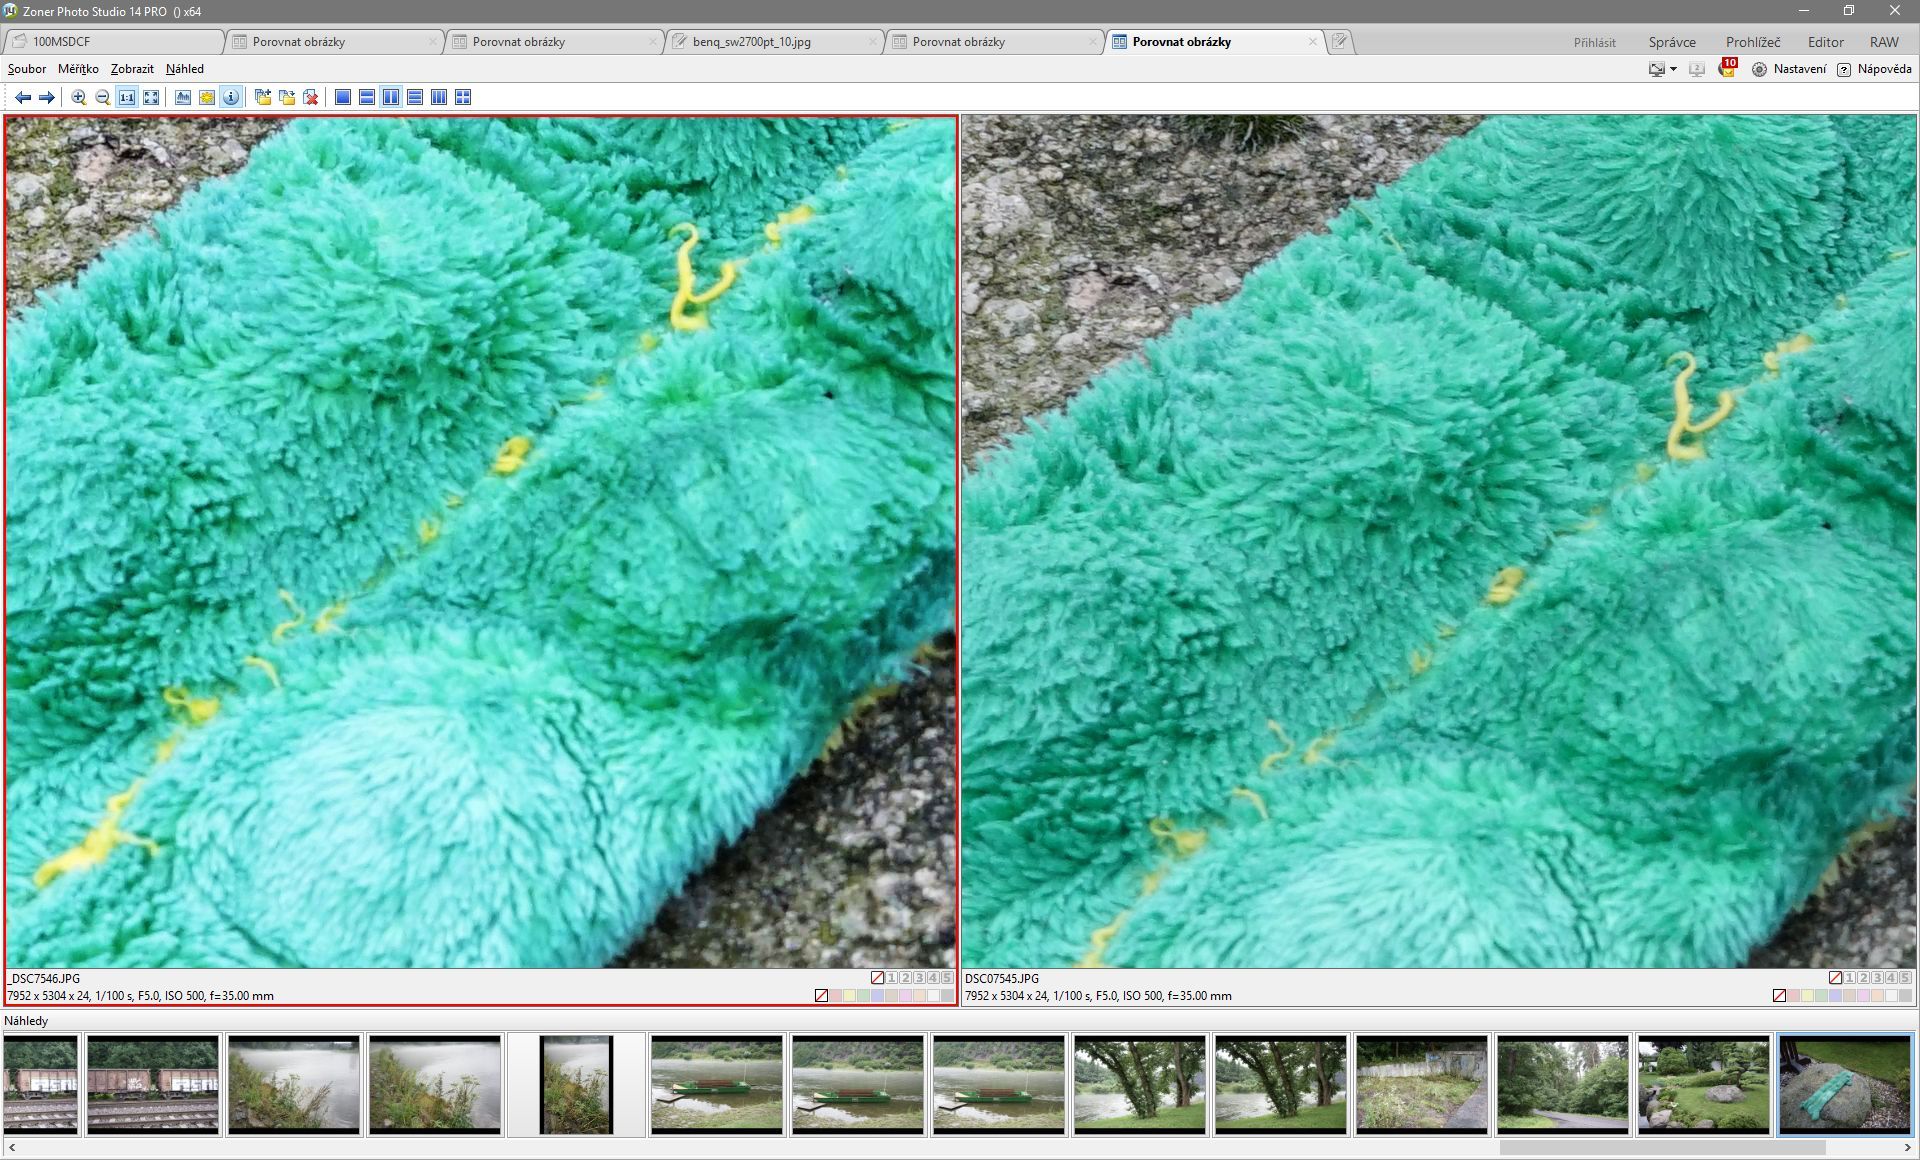Go to previous image with left arrow
1920x1160 pixels.
(x=22, y=97)
